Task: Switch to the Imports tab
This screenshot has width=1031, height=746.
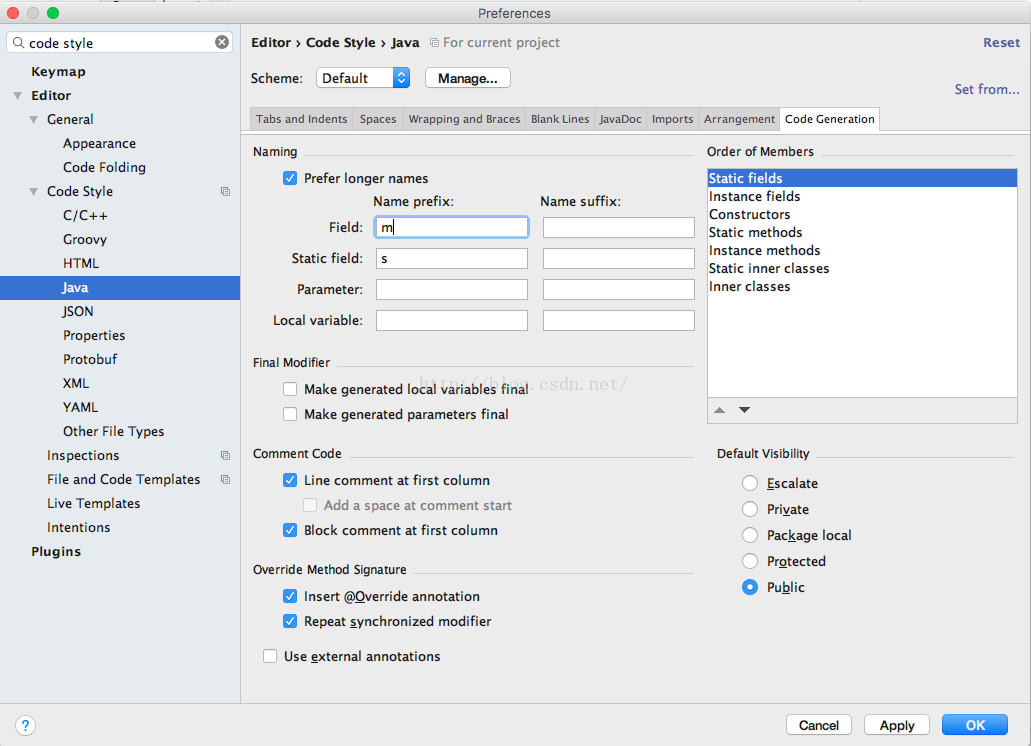Action: (x=672, y=119)
